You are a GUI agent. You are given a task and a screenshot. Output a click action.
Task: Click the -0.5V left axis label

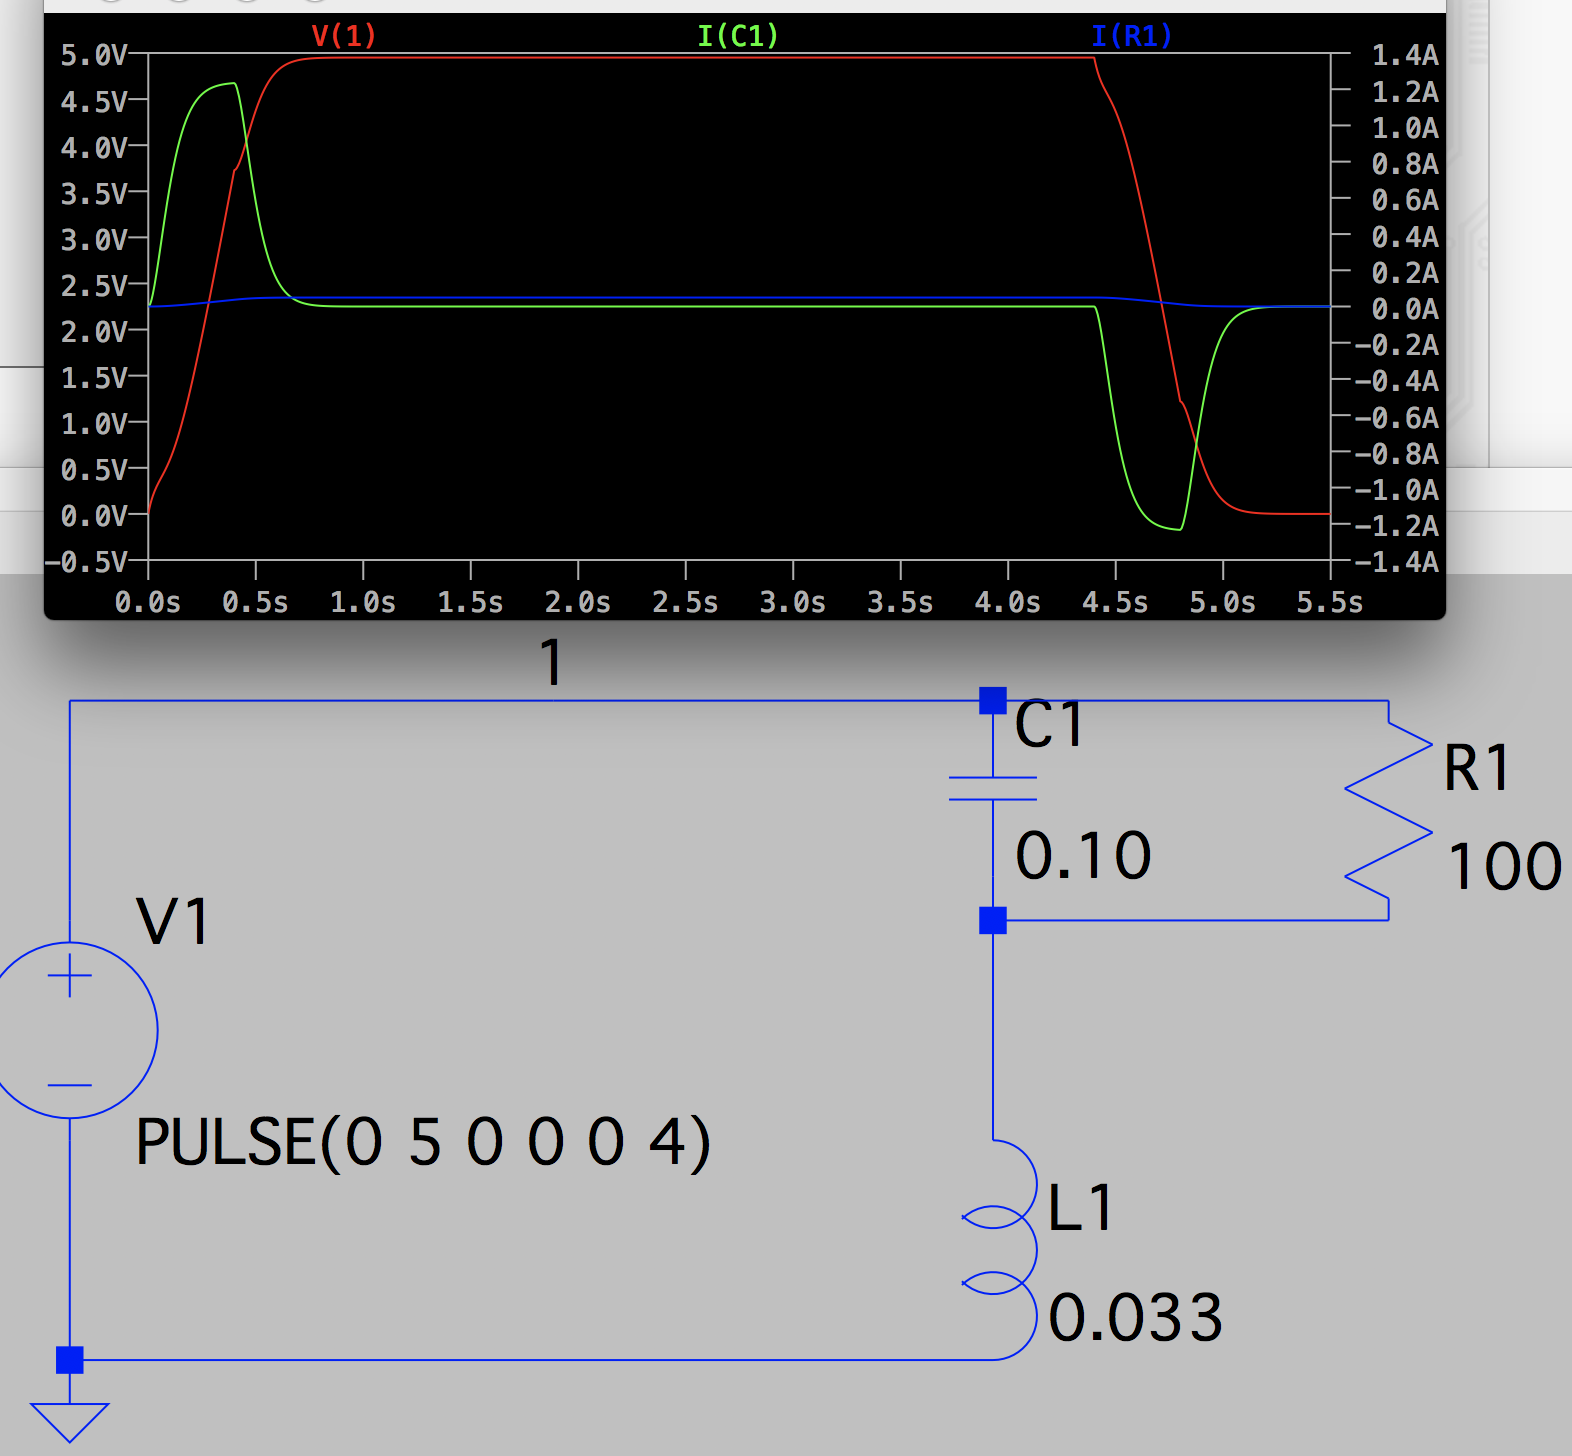click(87, 562)
